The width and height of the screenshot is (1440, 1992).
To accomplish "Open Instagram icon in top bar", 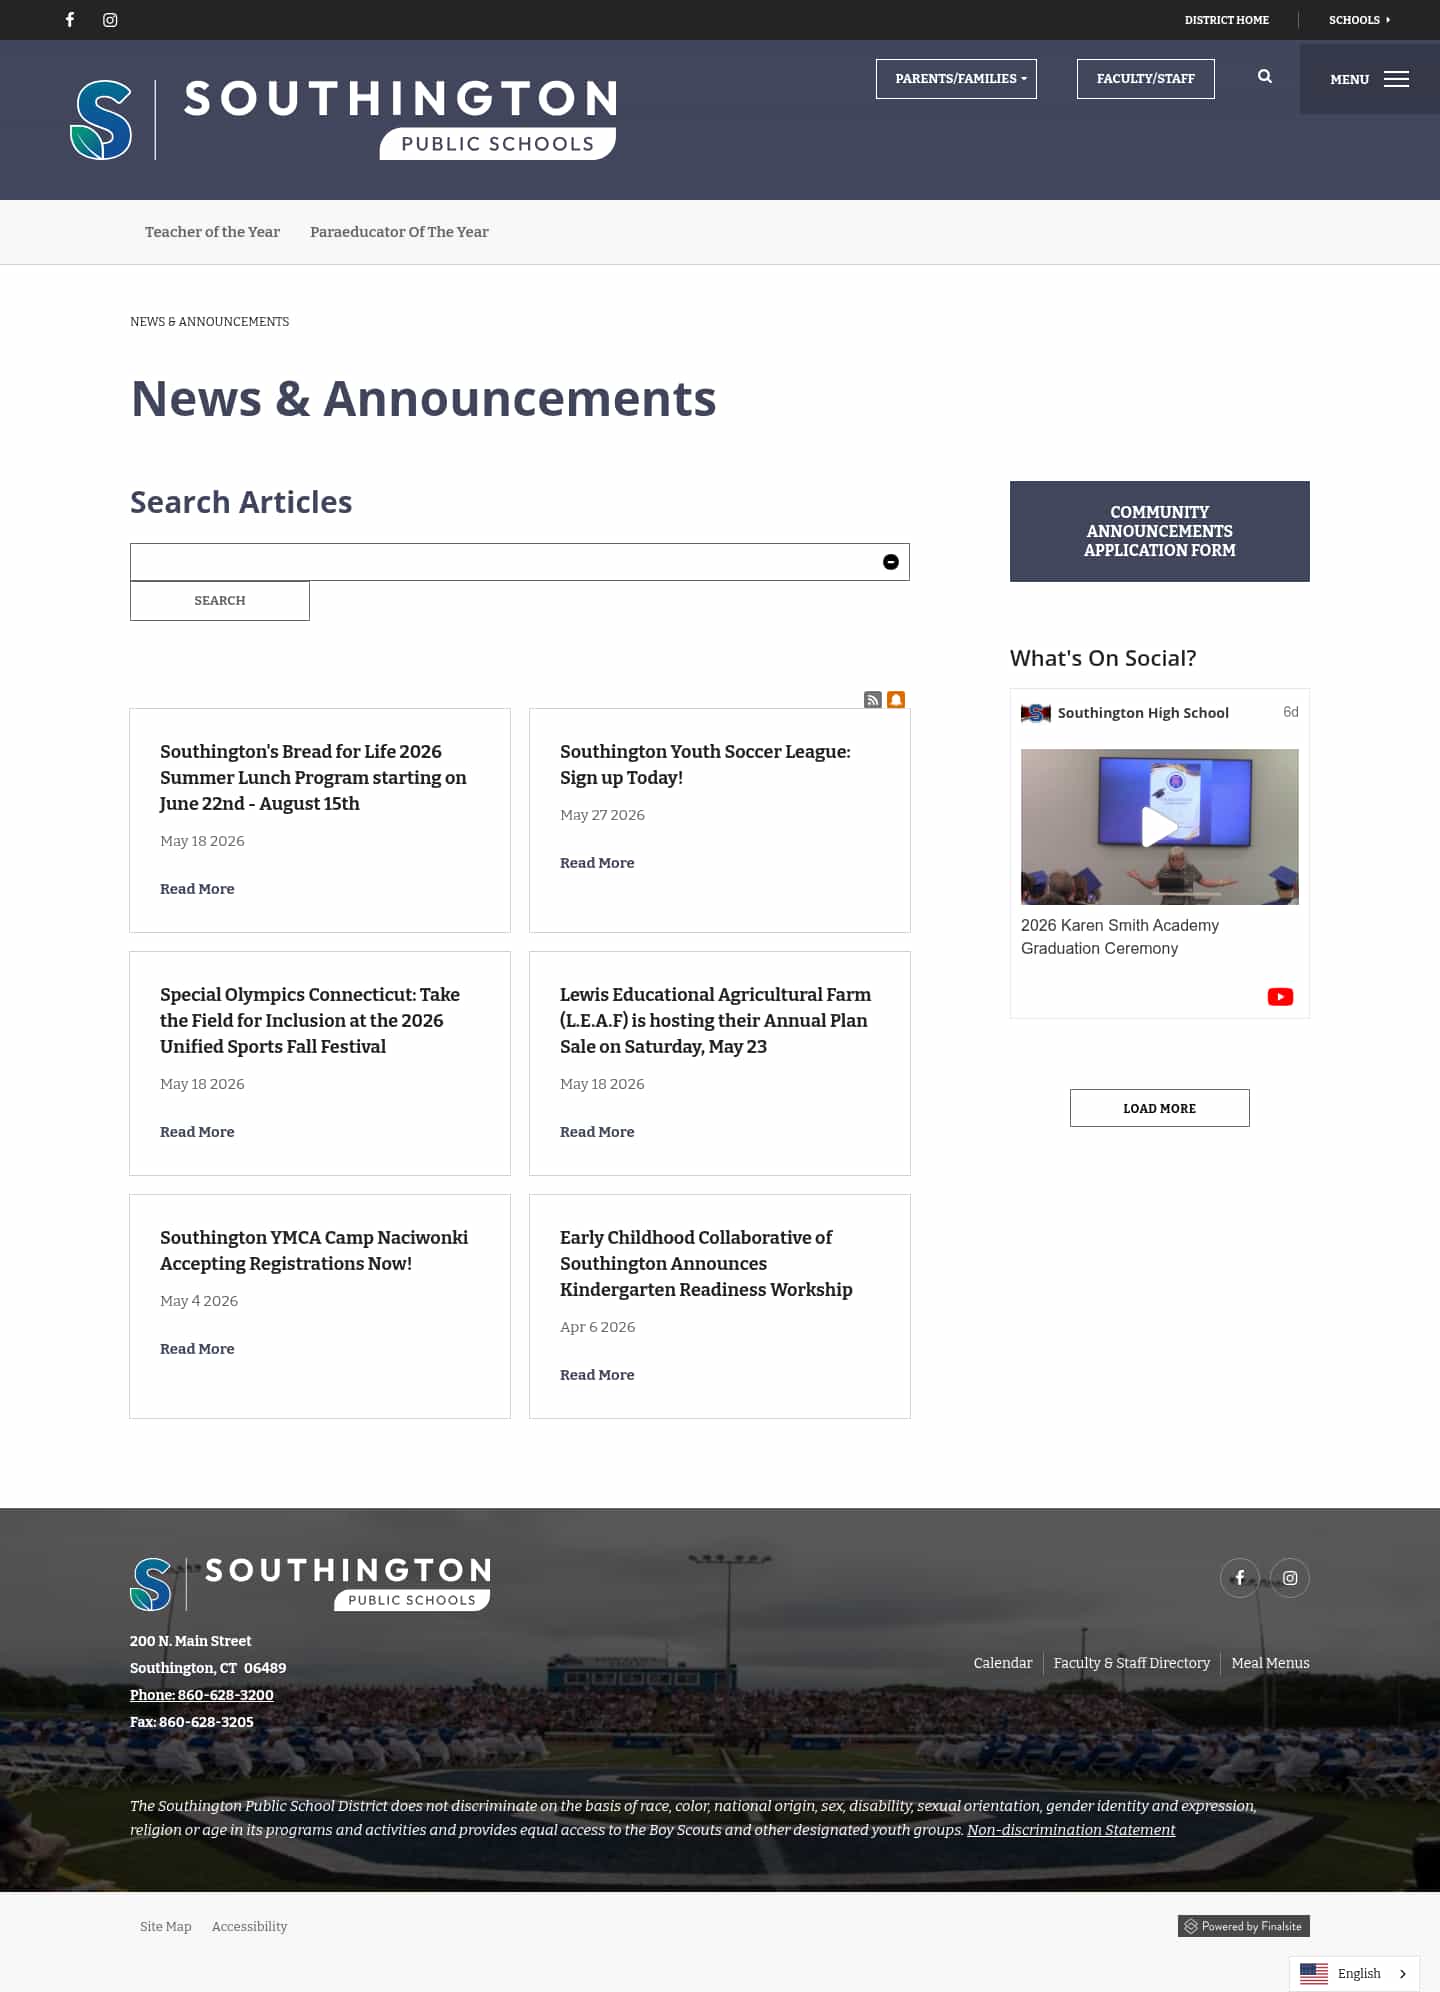I will coord(110,20).
